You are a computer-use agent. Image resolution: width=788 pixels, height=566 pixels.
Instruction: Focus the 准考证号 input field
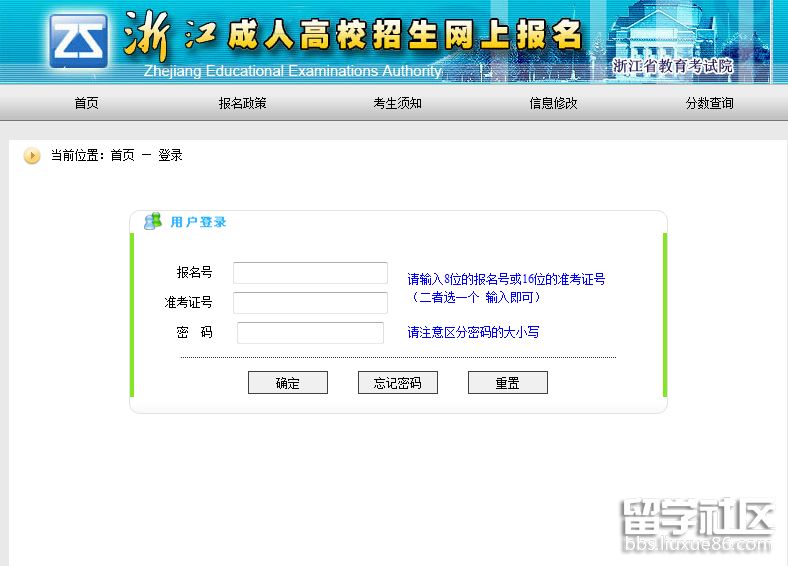point(310,303)
